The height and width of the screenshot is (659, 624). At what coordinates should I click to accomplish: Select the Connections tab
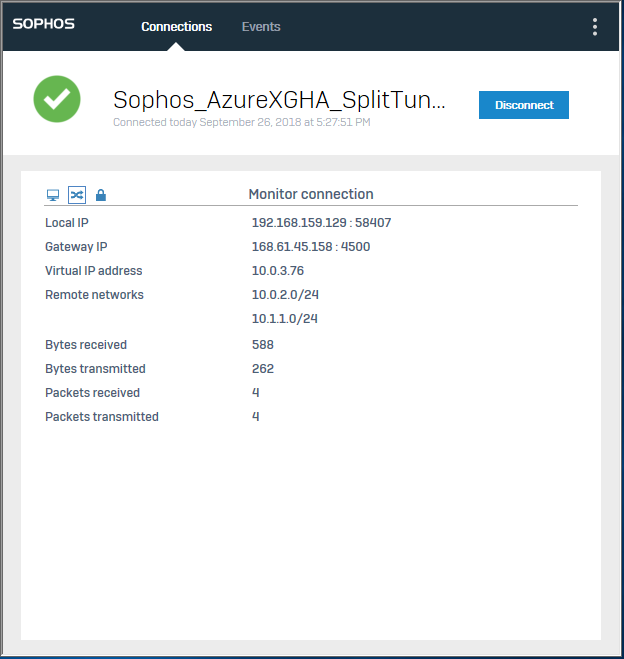177,27
